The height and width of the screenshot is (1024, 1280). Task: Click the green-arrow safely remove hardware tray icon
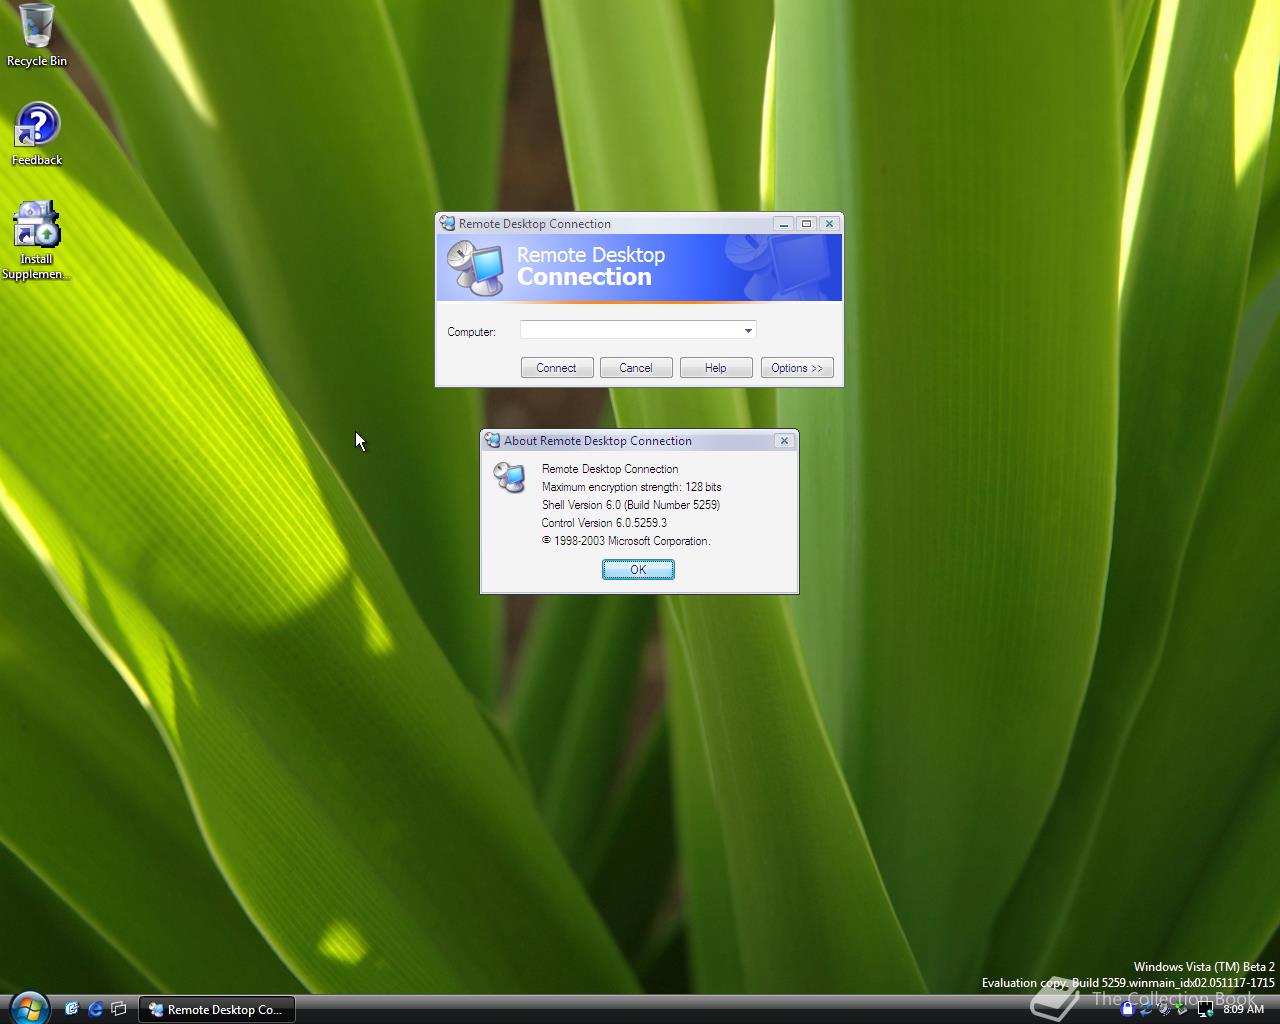[1181, 1008]
